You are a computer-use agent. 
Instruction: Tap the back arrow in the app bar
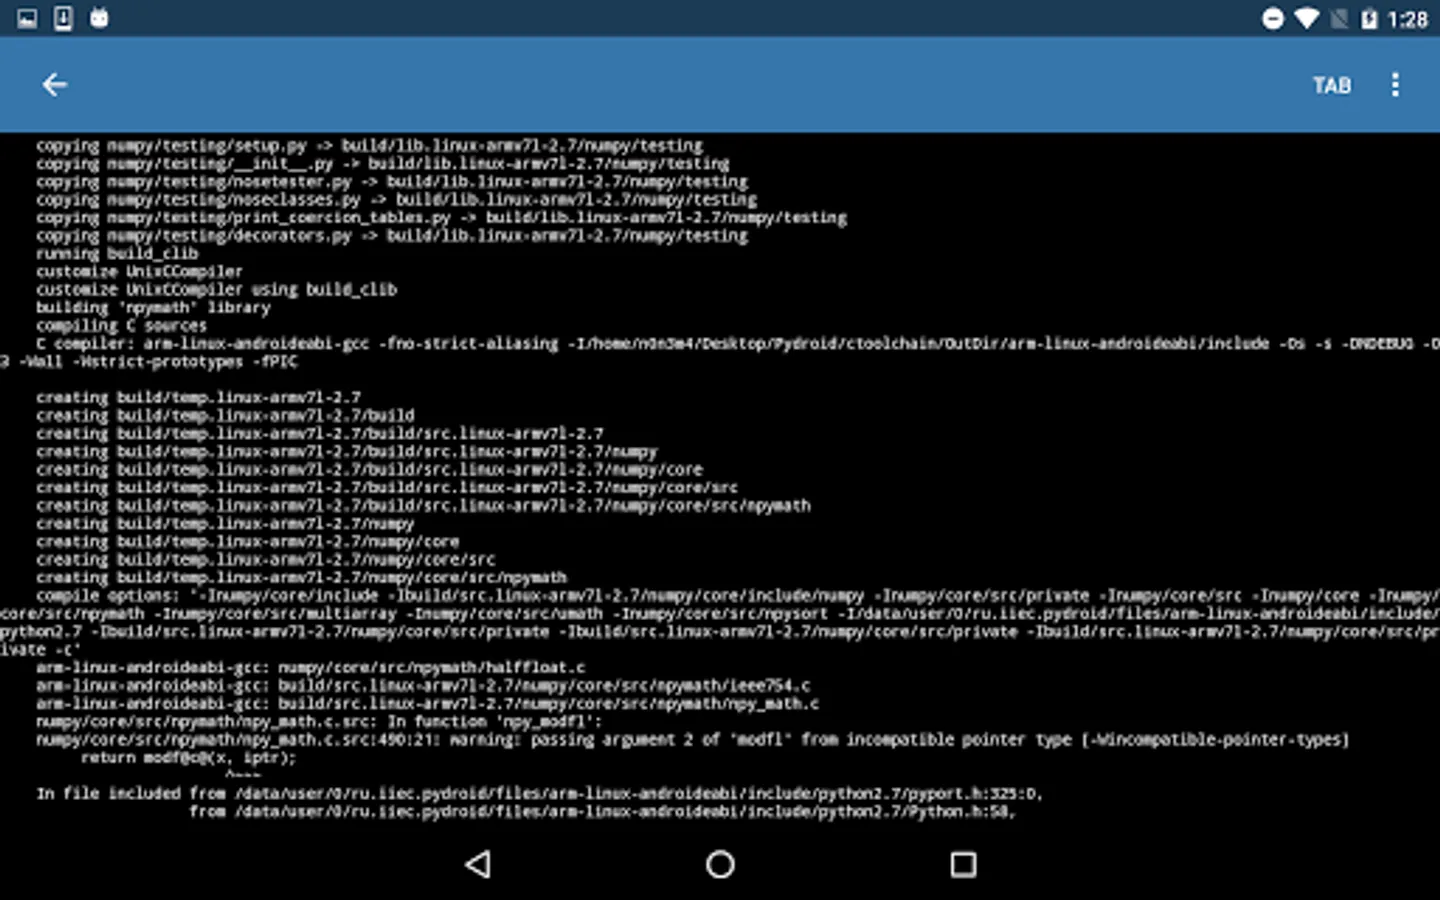coord(55,85)
